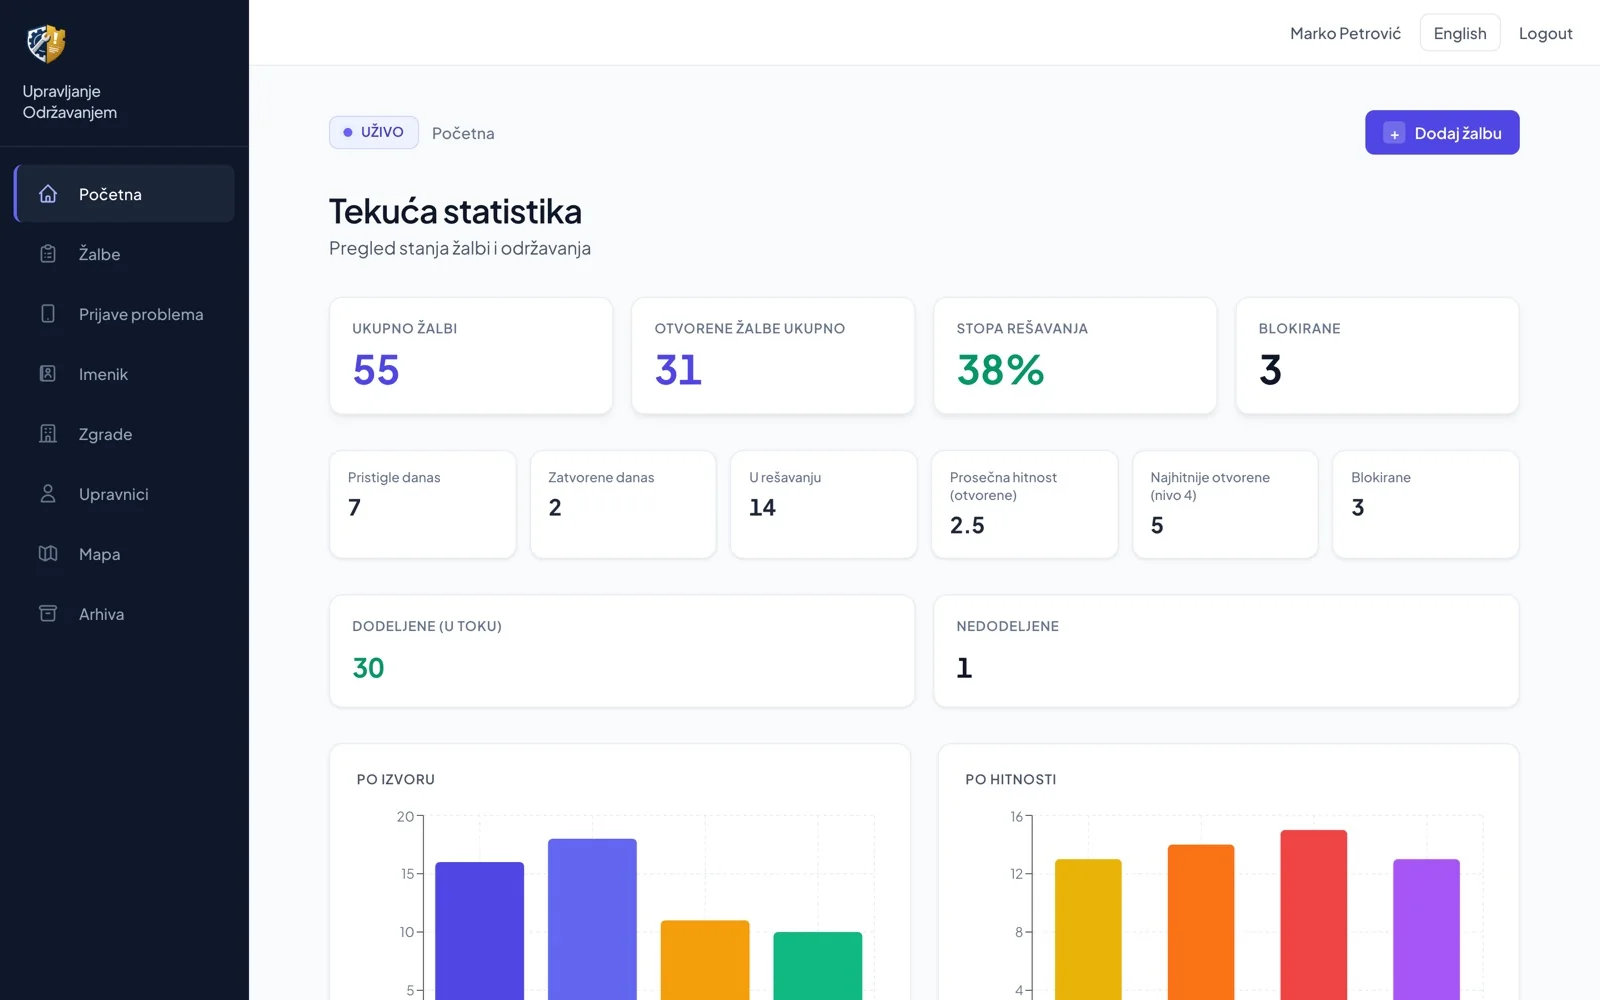Click the Pristigle danas 7 card
Screen dimensions: 1600x1000
pos(423,504)
